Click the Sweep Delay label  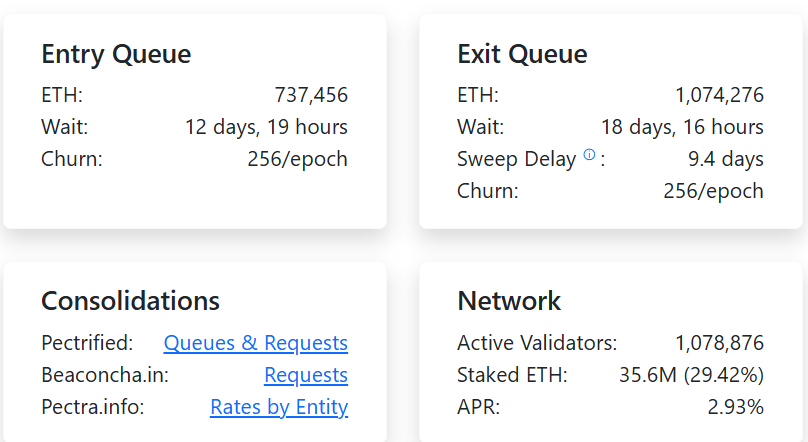(x=516, y=159)
